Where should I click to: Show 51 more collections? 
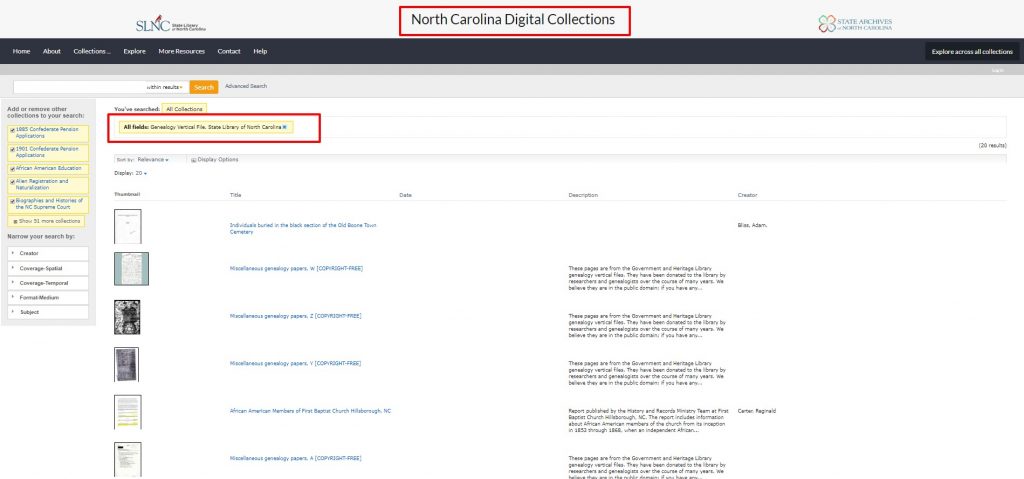pos(46,222)
